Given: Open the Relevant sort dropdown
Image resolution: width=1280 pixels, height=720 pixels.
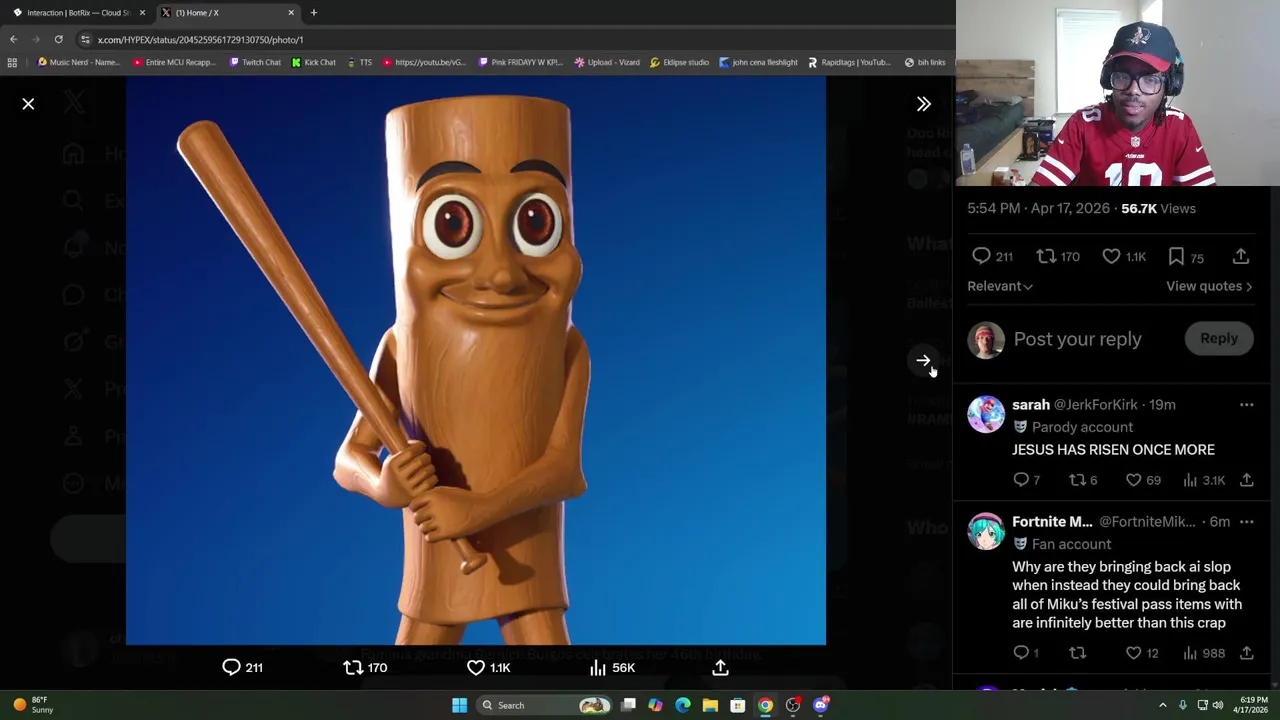Looking at the screenshot, I should tap(1000, 286).
